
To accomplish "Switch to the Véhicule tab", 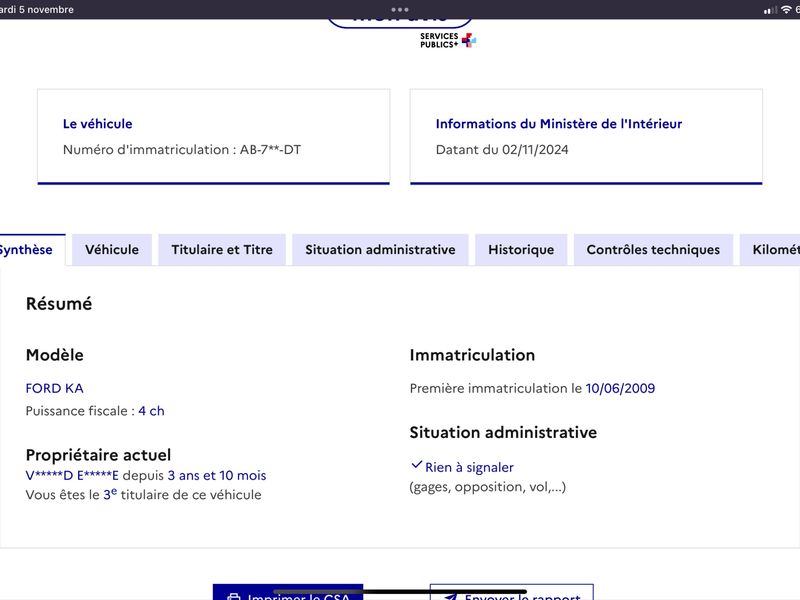I will coord(112,249).
